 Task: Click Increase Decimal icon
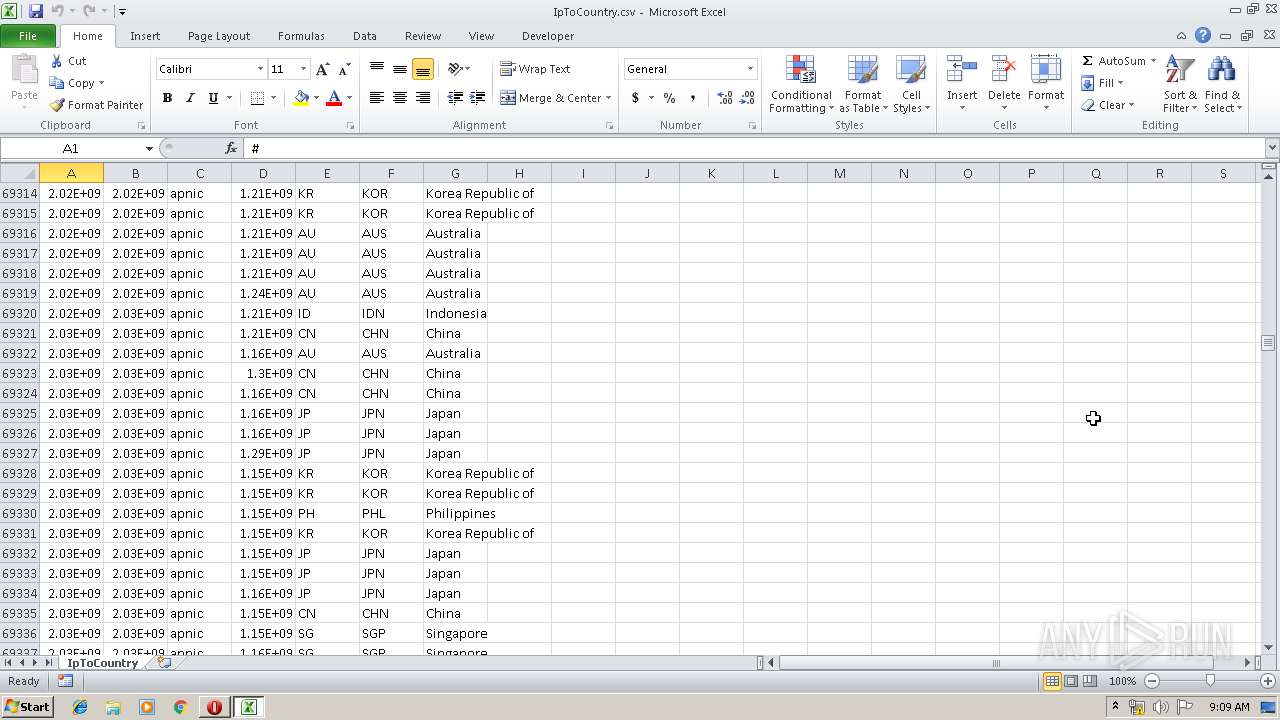coord(724,98)
